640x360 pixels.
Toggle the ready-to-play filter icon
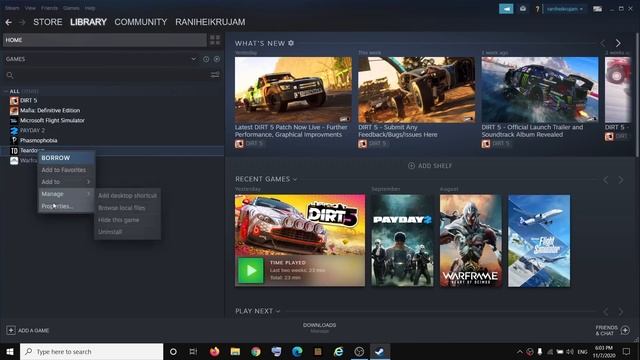(217, 59)
